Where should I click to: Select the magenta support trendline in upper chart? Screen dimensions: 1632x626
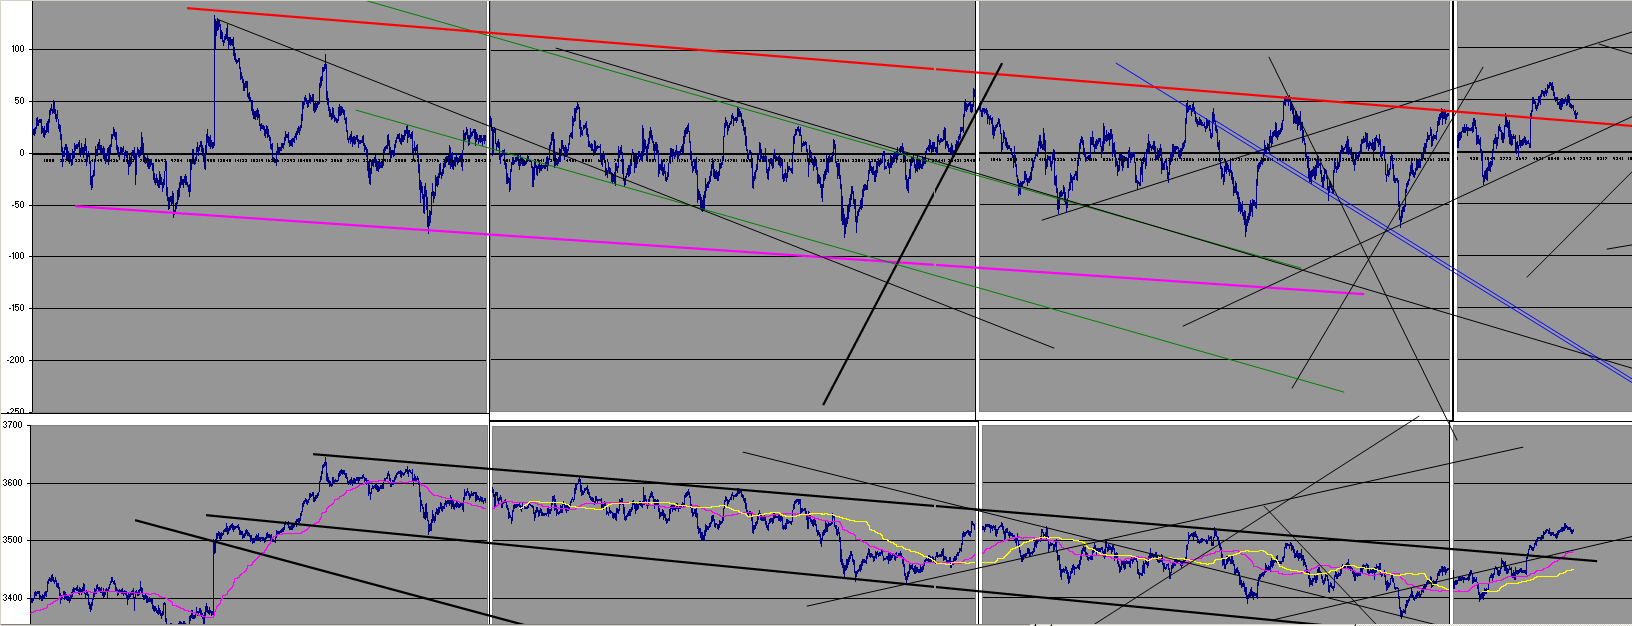(720, 250)
